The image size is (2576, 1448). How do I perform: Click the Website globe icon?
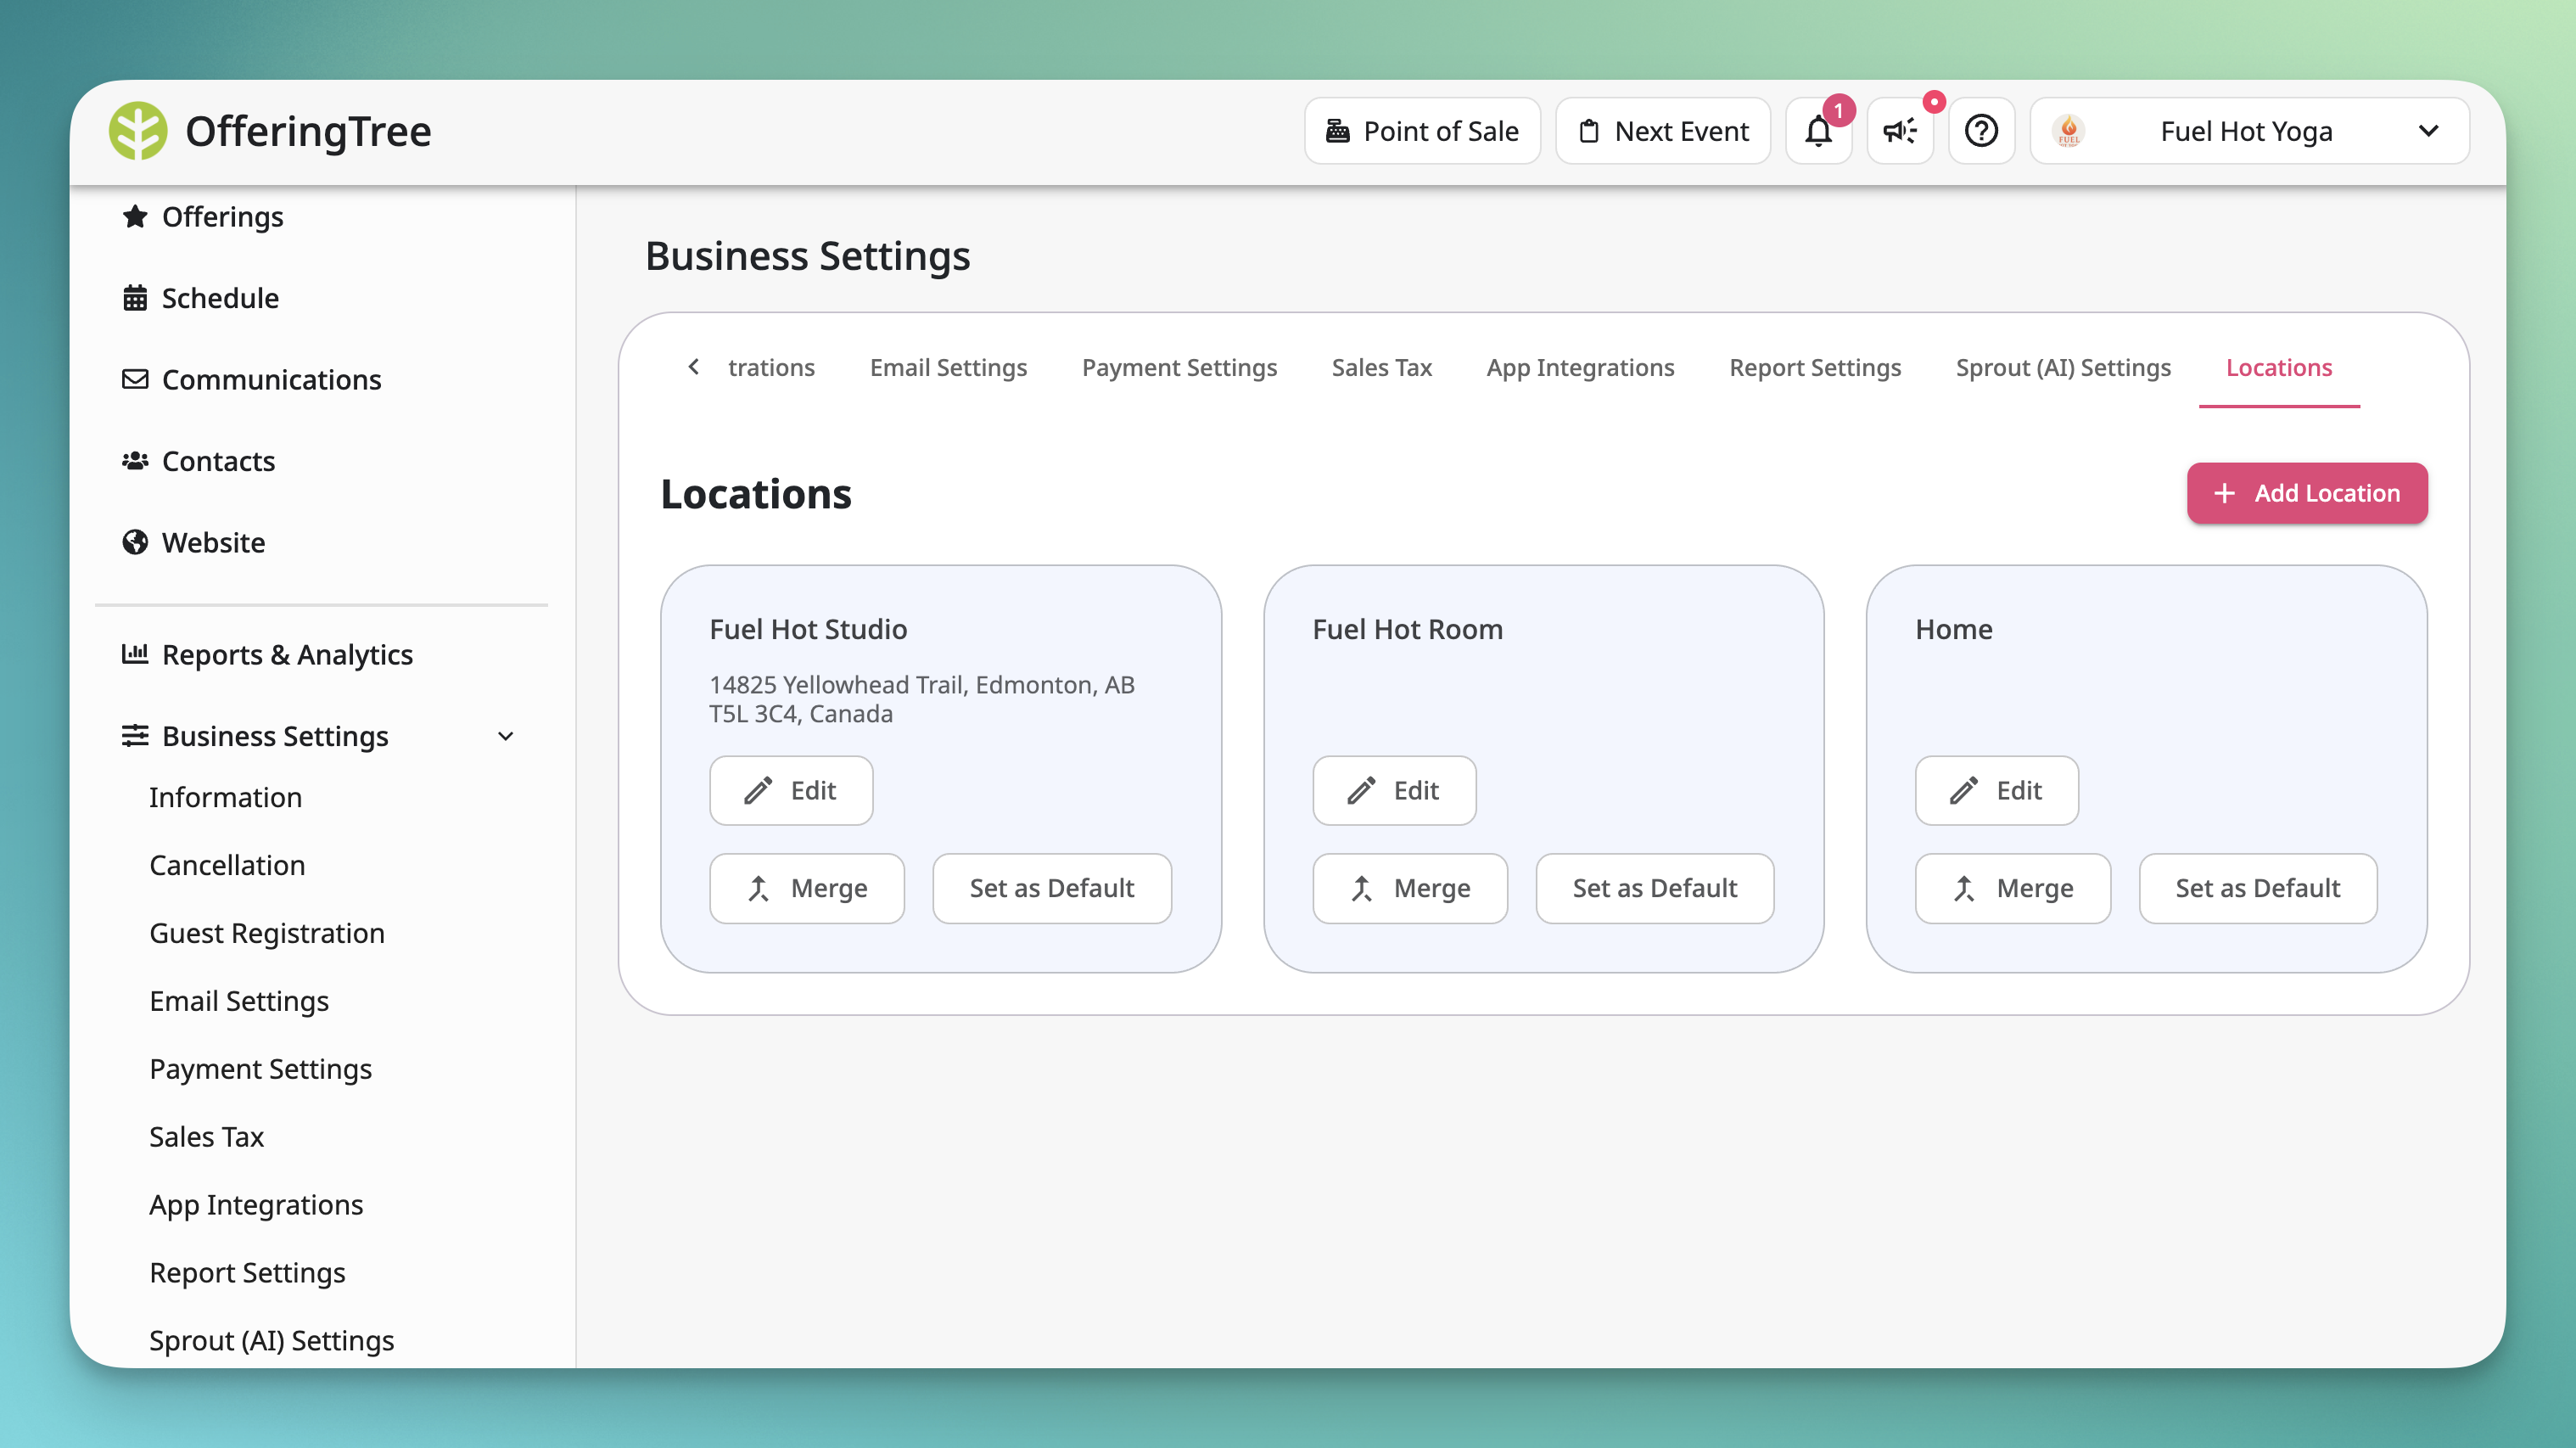point(136,542)
